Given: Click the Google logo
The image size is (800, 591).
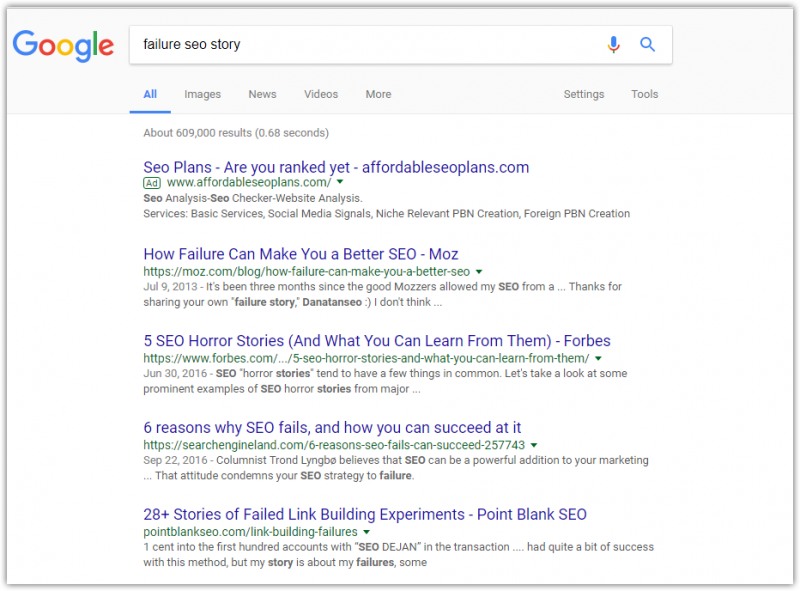Looking at the screenshot, I should (x=63, y=45).
